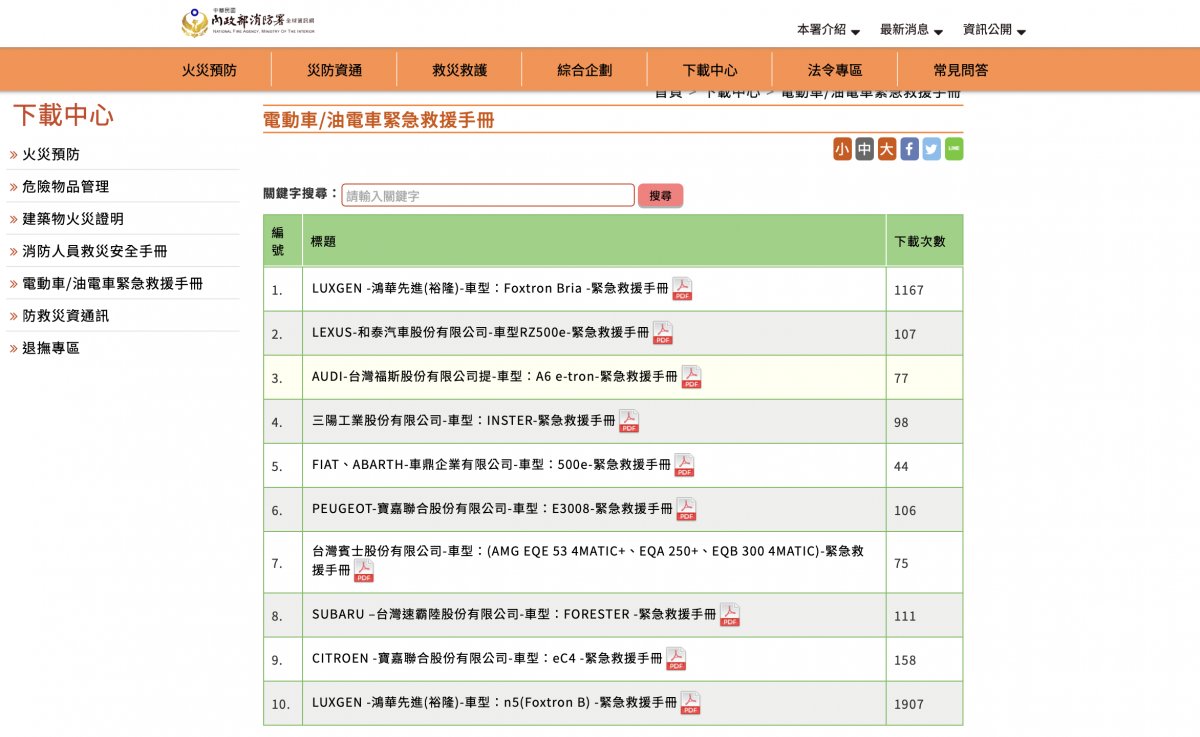Share the page via the LINE icon
The height and width of the screenshot is (737, 1200).
pyautogui.click(x=953, y=148)
